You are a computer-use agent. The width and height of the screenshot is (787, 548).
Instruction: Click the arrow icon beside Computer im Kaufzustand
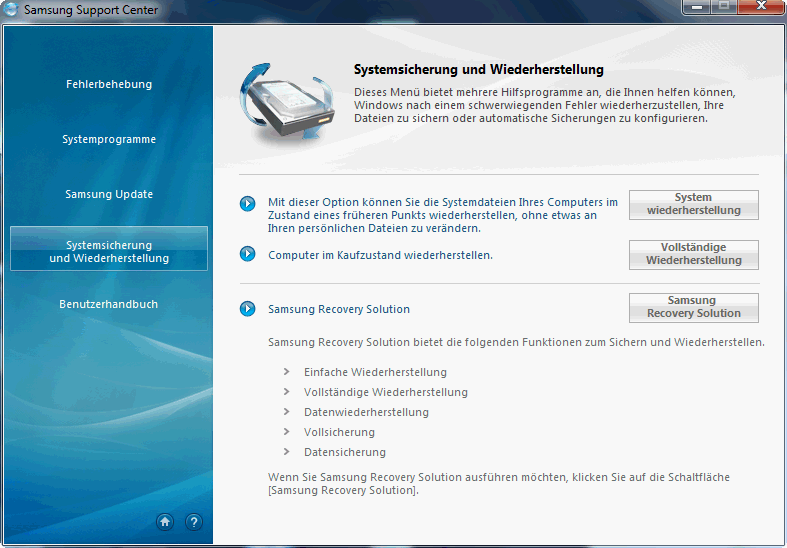[x=248, y=254]
